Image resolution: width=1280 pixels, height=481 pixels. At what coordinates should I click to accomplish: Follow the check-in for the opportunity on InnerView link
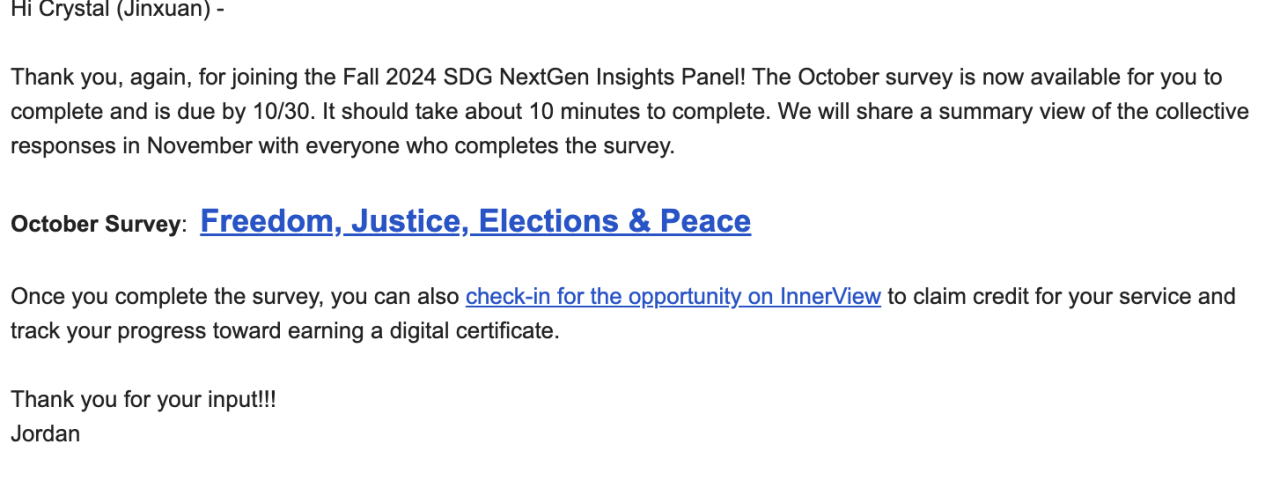click(673, 296)
